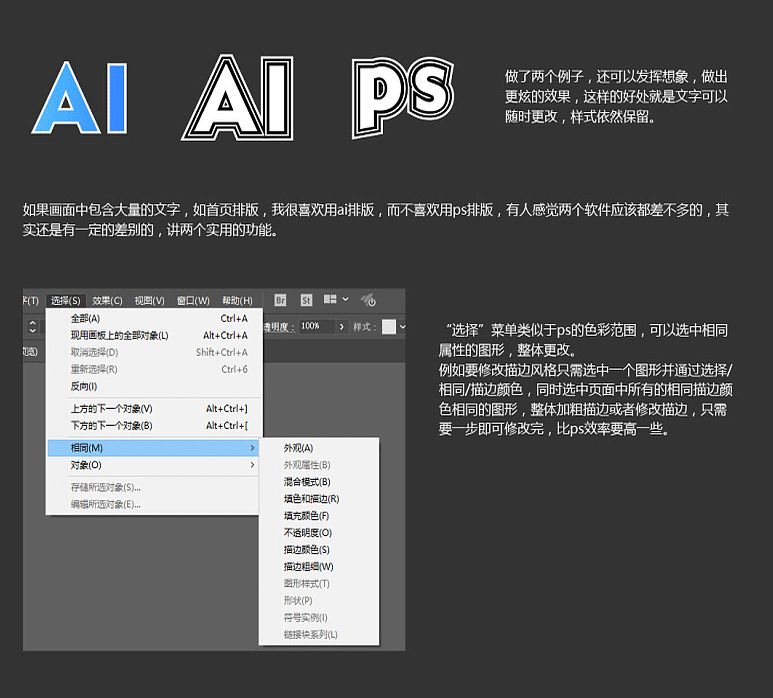Open the 帮助(H) menu
773x698 pixels.
[237, 300]
